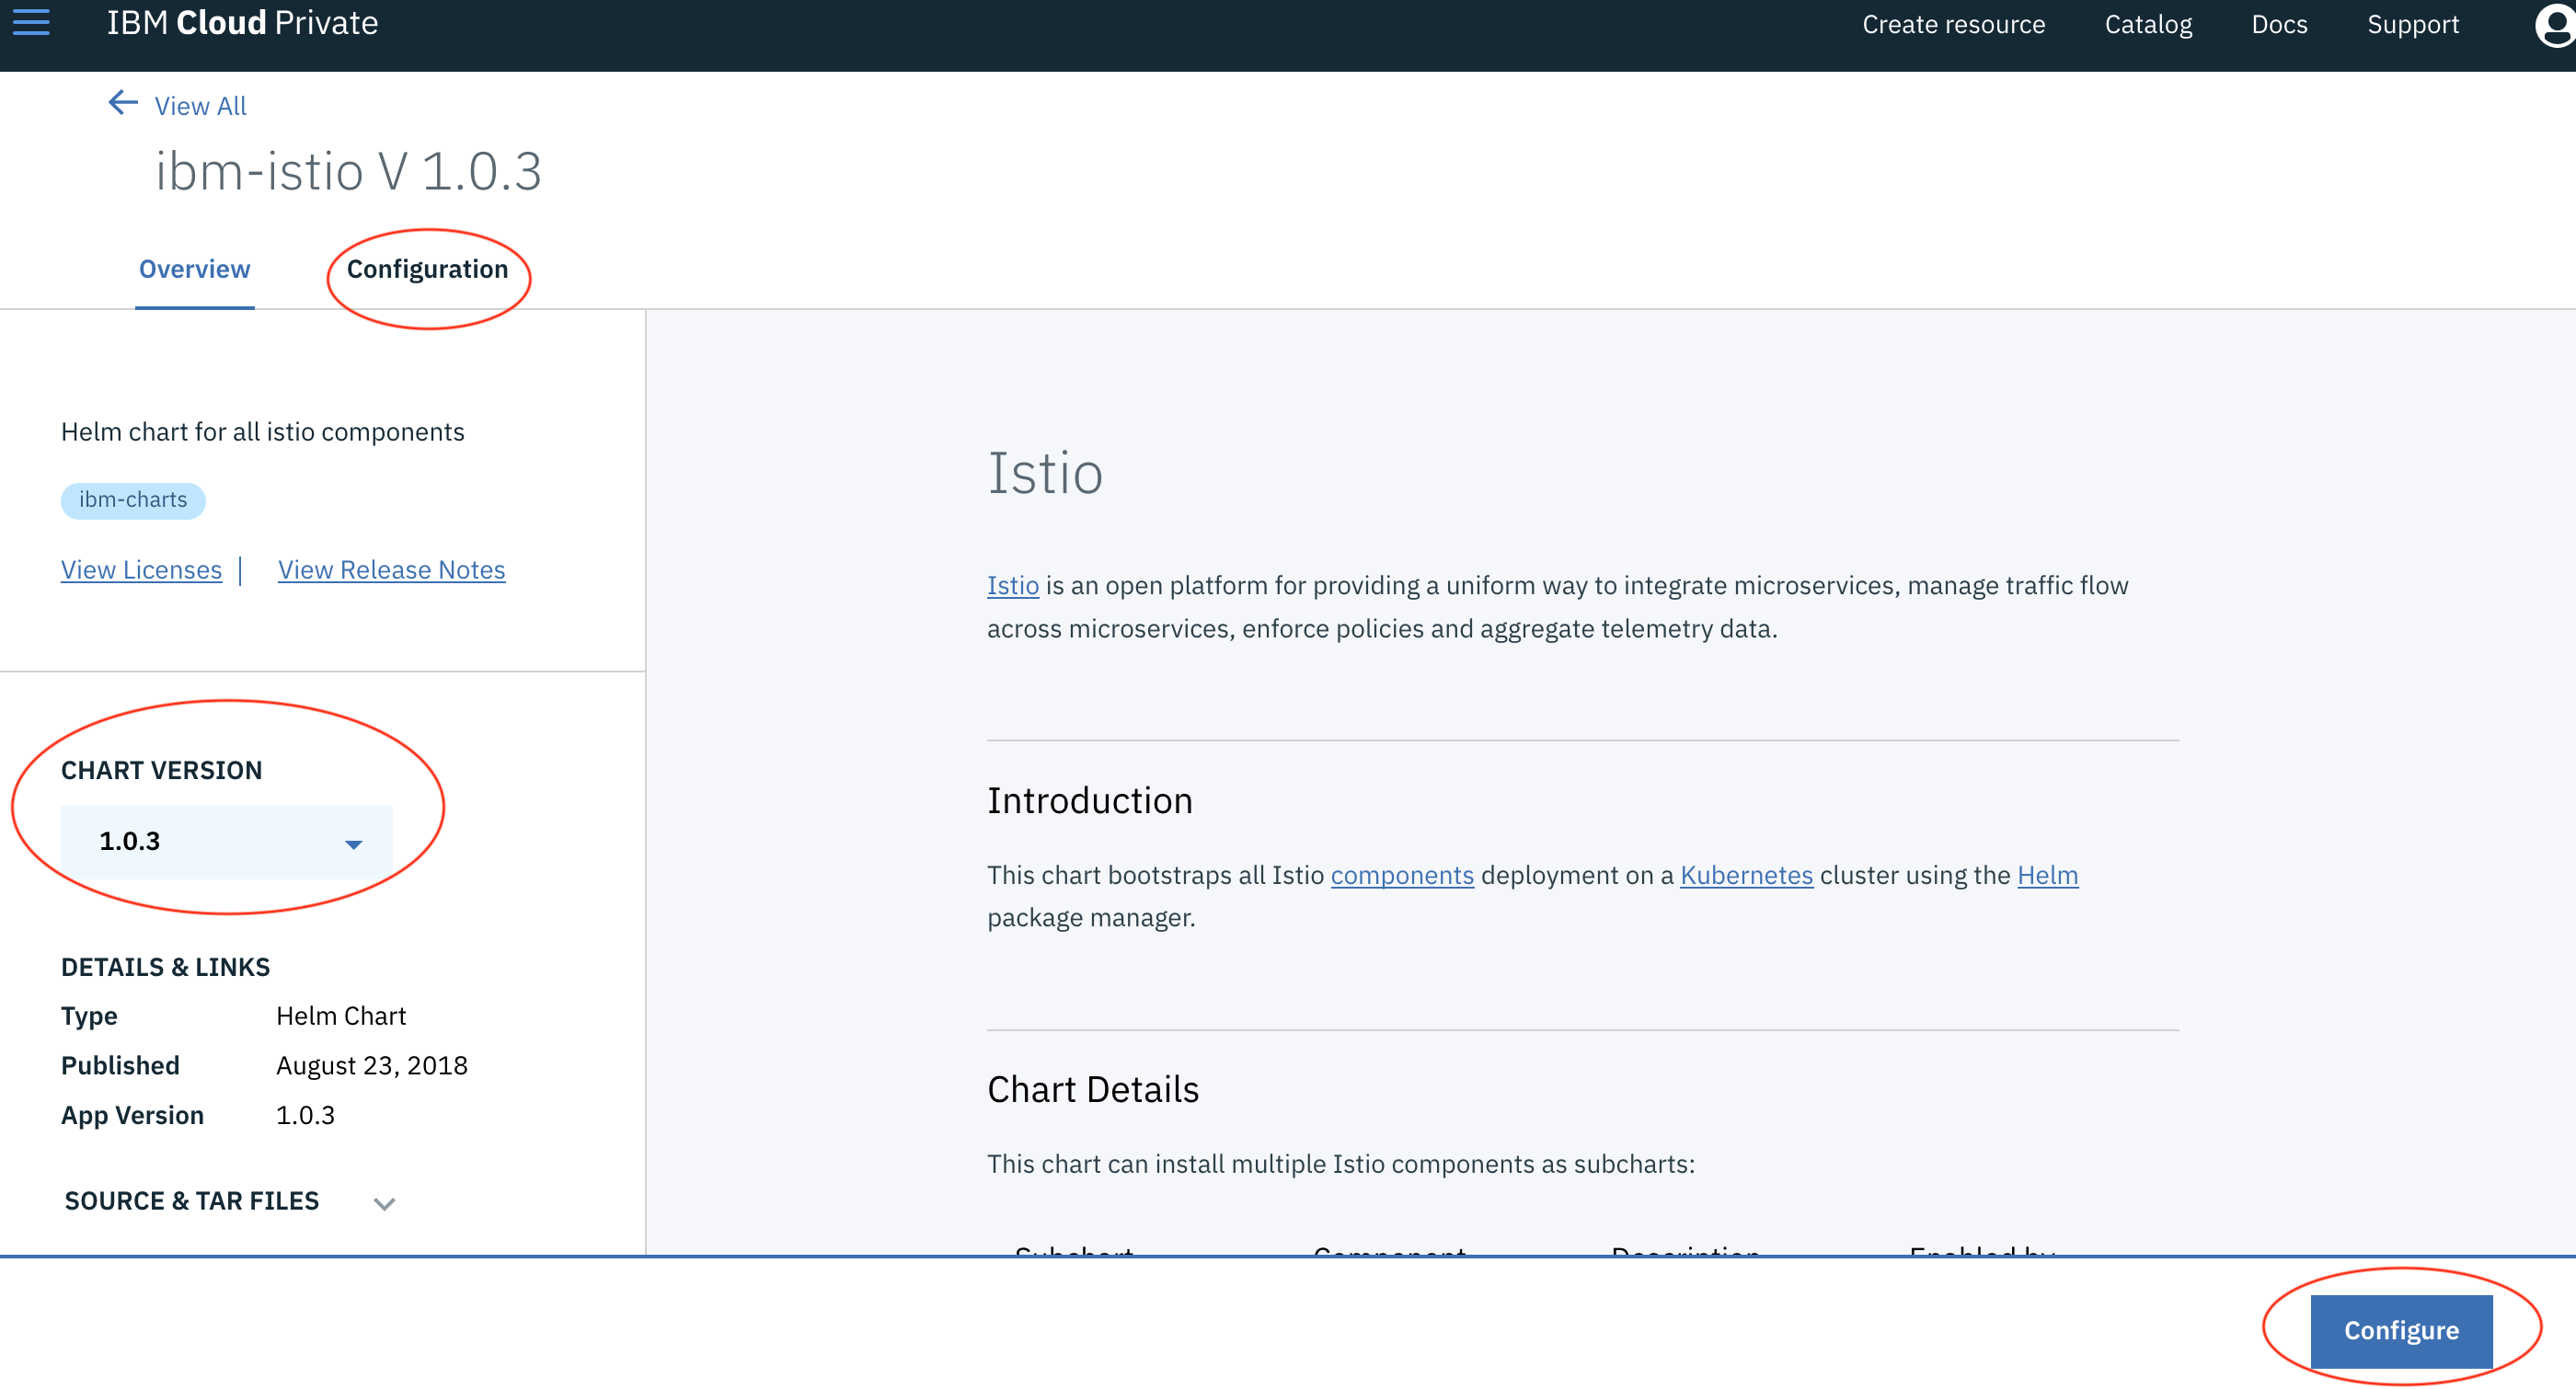Follow the Helm hyperlink
Screen dimensions: 2576x1389
(2047, 875)
